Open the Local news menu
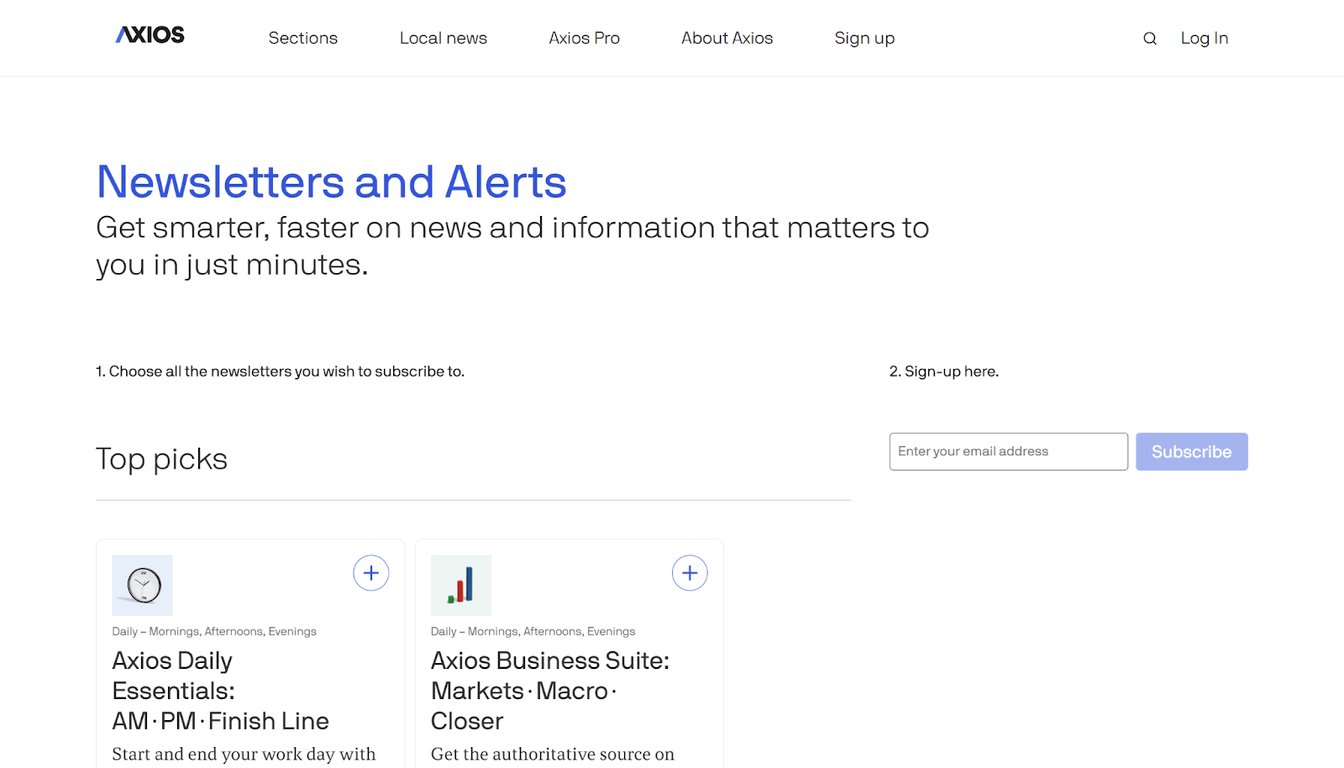Viewport: 1344px width, 768px height. pyautogui.click(x=443, y=37)
